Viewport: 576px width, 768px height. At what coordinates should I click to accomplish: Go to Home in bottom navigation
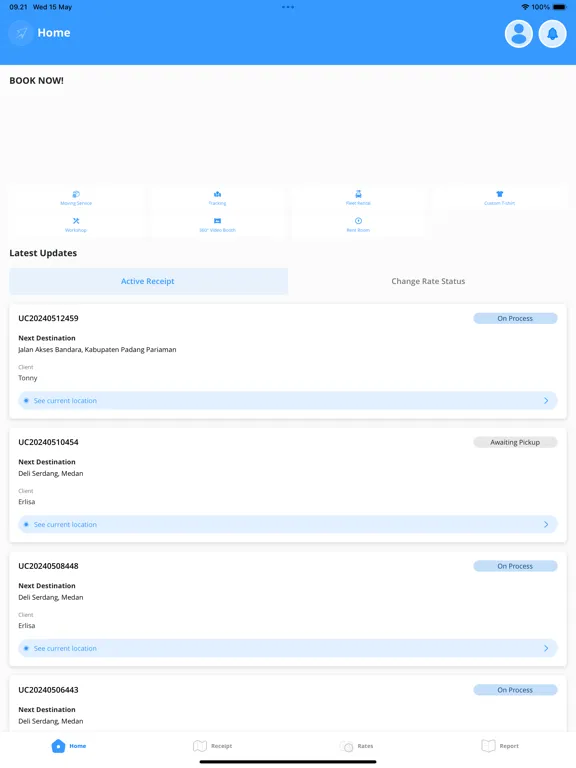(69, 746)
